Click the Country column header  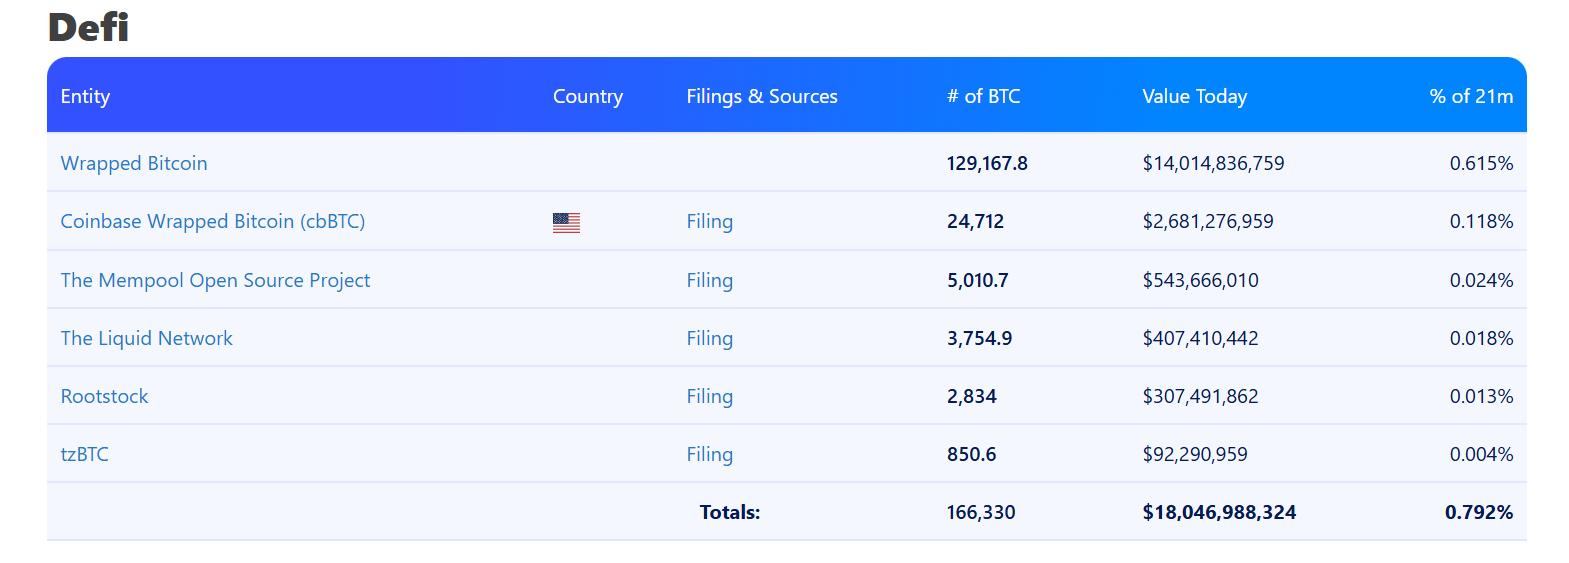pos(587,96)
